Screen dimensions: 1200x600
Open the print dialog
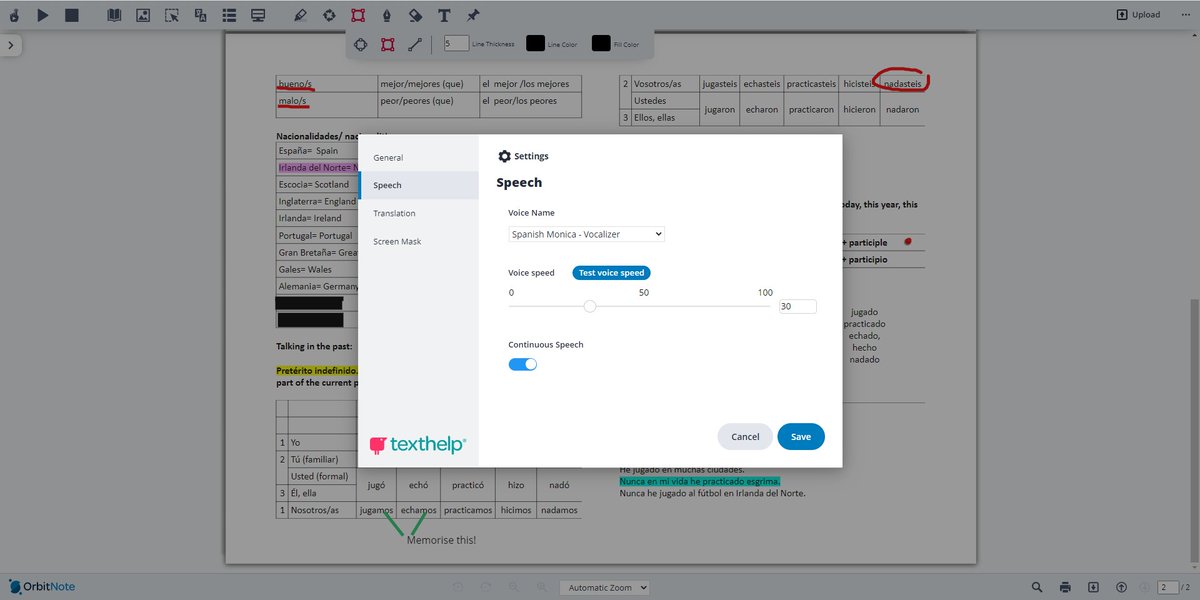pyautogui.click(x=1065, y=587)
